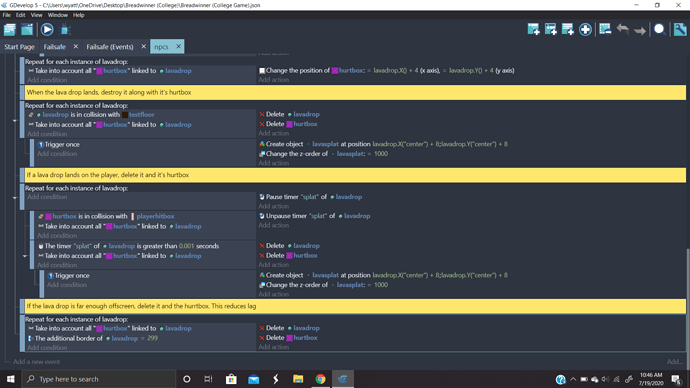Open the View menu
This screenshot has width=690, height=388.
[x=37, y=15]
